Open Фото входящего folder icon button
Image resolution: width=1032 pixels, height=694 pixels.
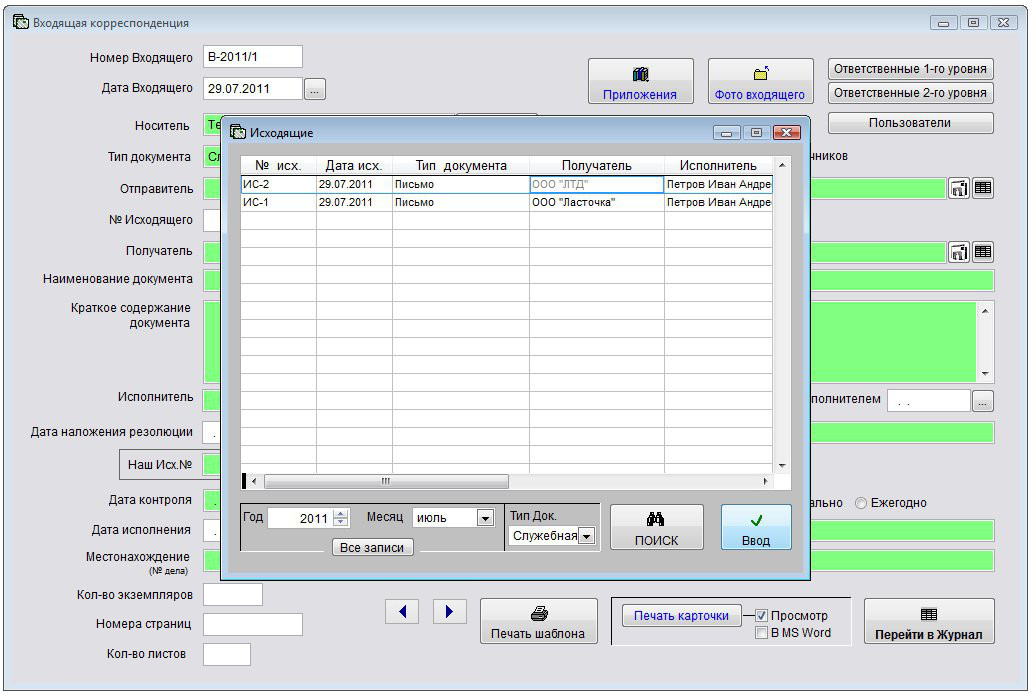pos(759,82)
